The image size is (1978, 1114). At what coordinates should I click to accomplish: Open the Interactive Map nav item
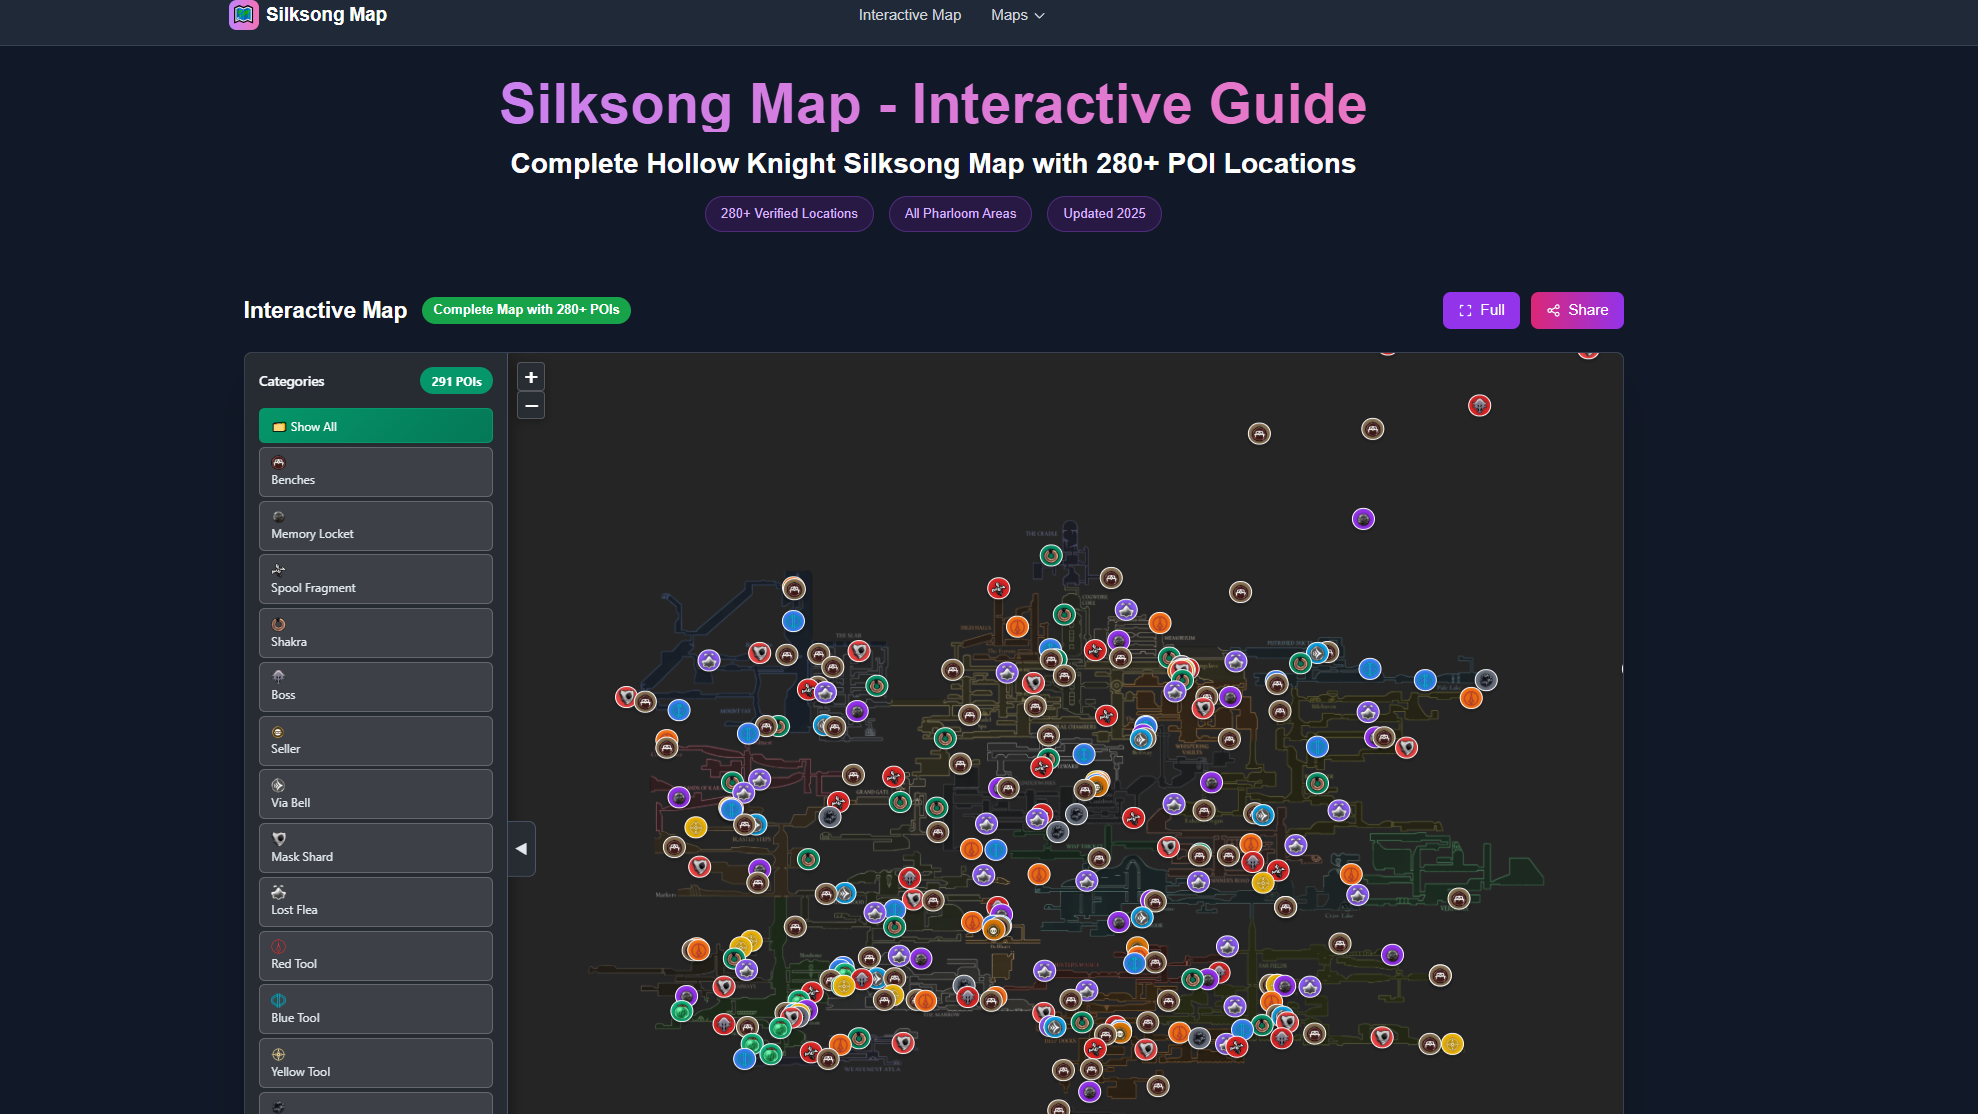909,15
